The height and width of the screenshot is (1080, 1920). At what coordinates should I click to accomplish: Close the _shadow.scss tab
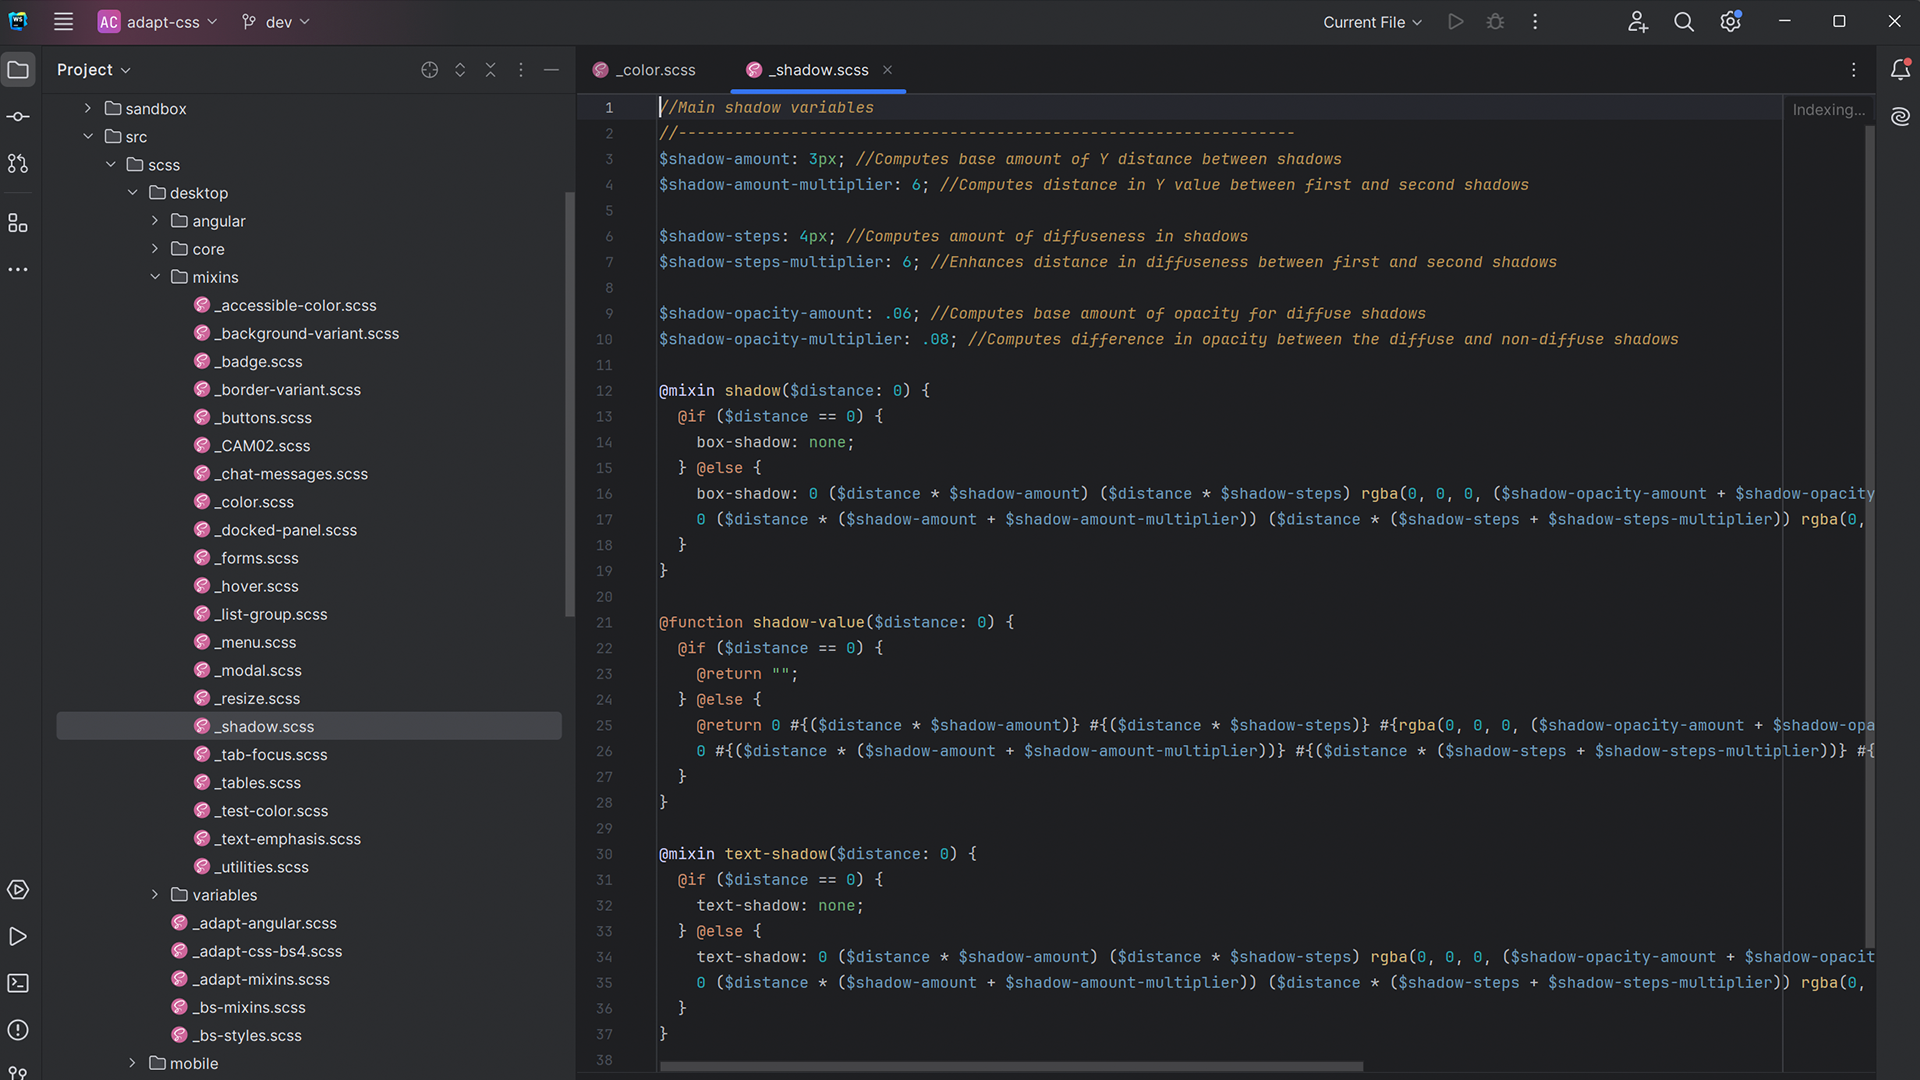click(887, 69)
